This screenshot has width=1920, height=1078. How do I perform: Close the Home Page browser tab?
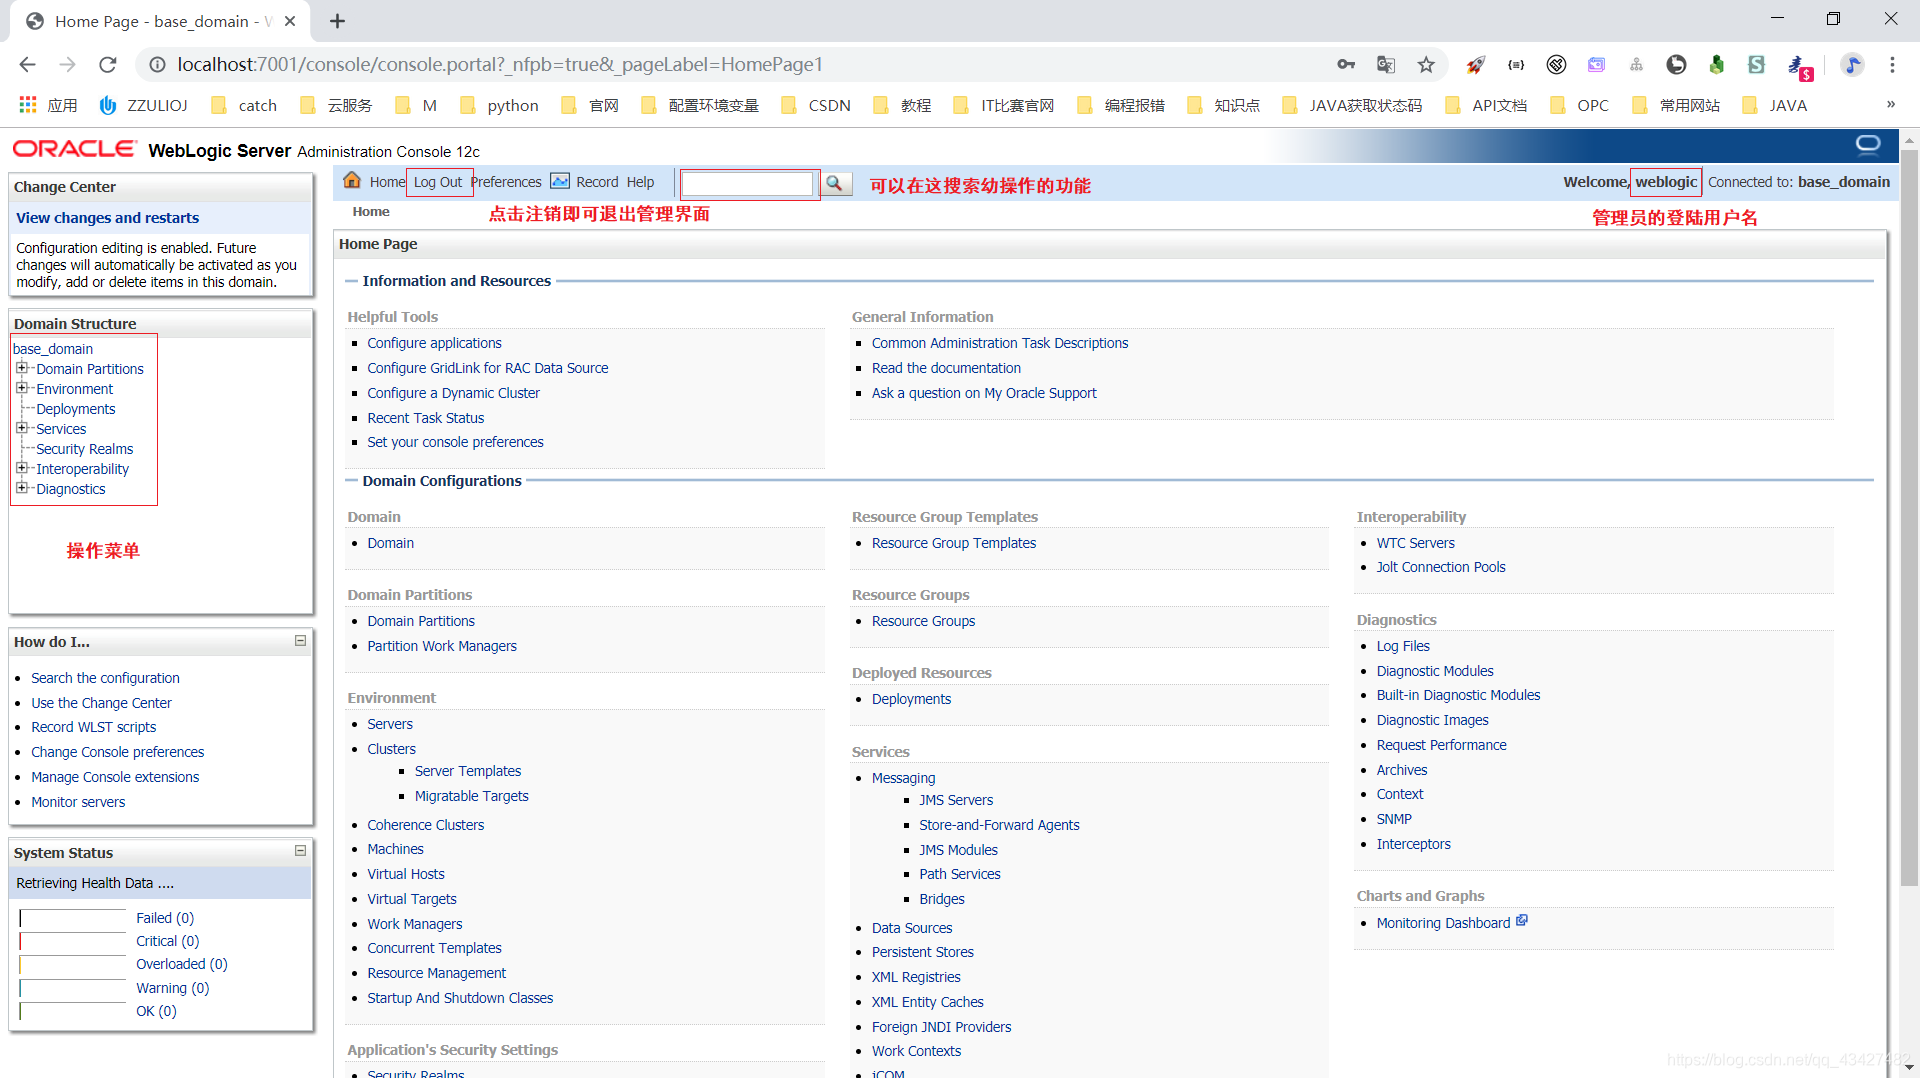(290, 21)
